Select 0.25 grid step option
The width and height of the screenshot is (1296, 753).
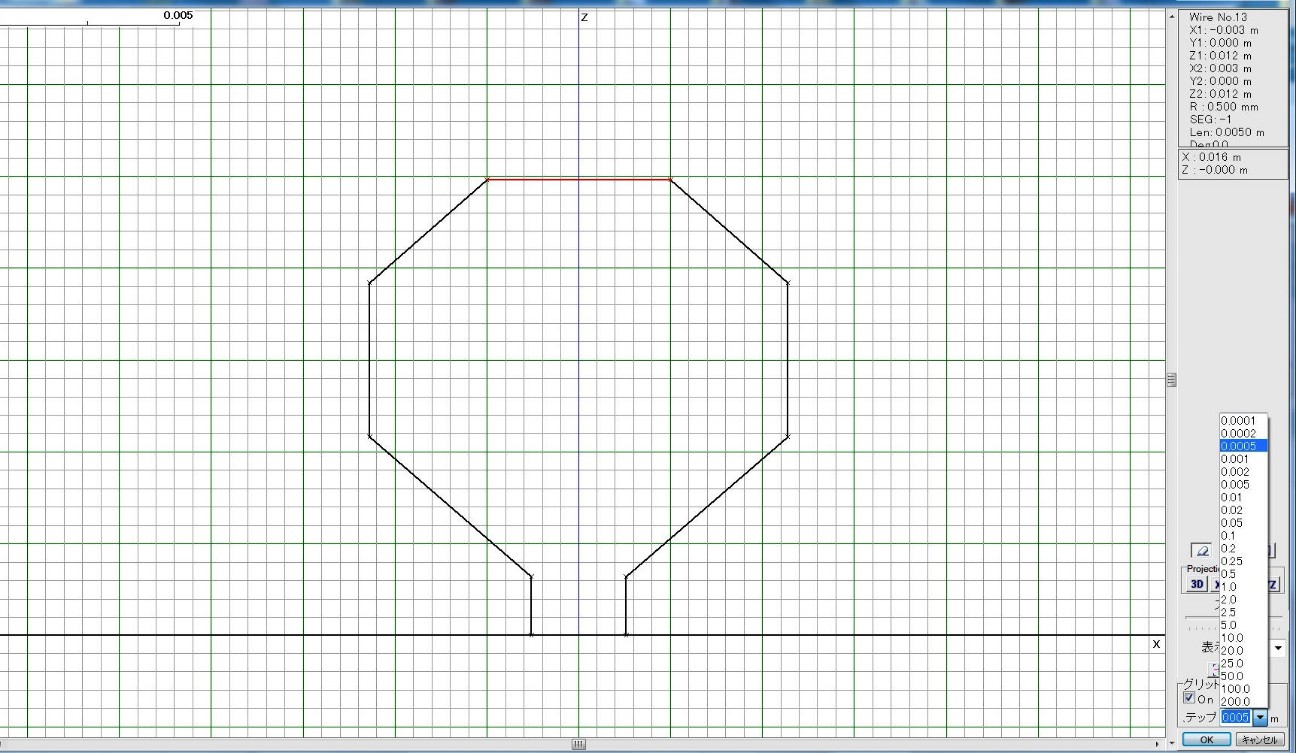(1244, 562)
